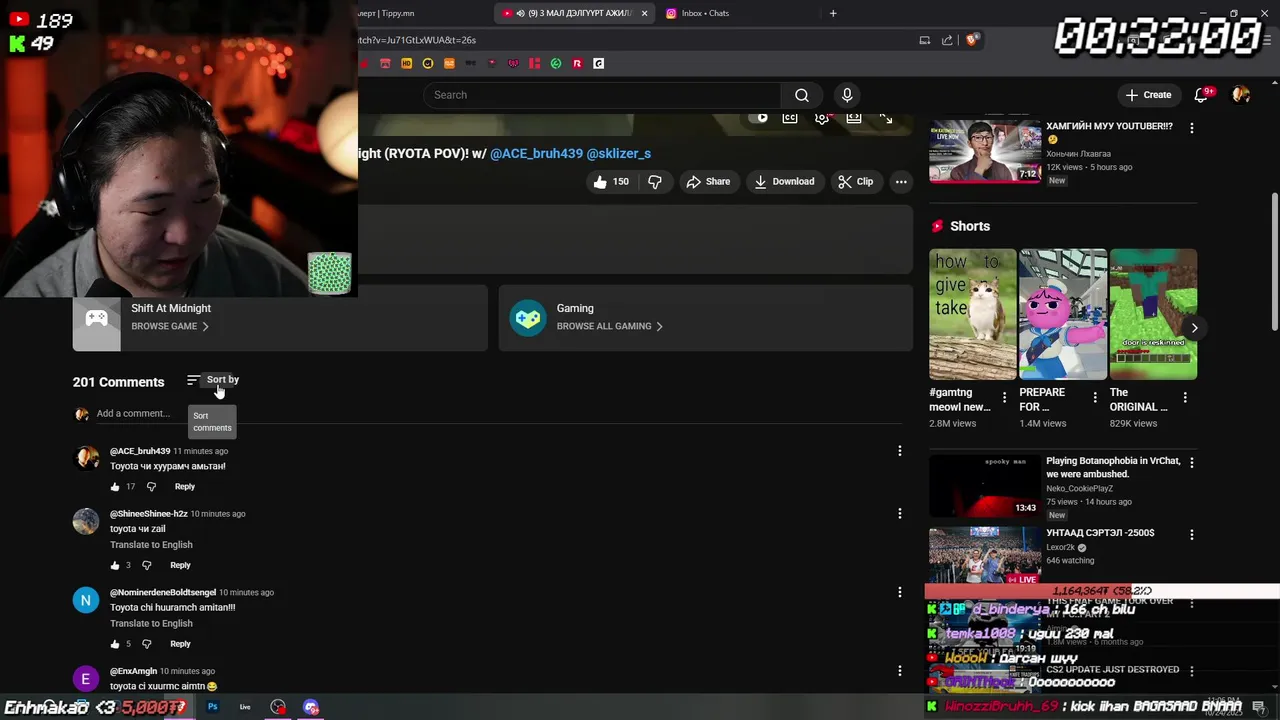
Task: Focus the YouTube search field
Action: tap(602, 95)
